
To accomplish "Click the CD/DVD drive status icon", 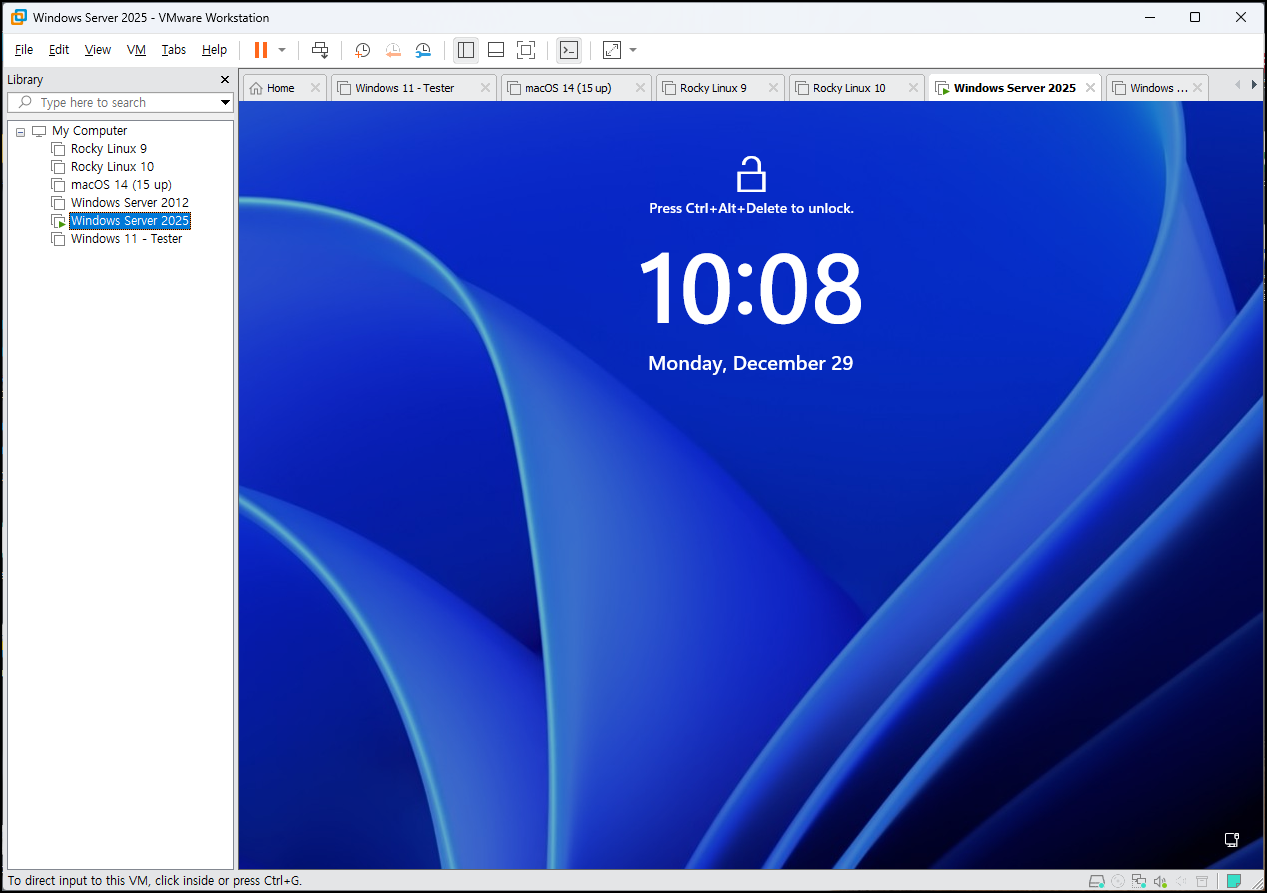I will click(x=1118, y=881).
